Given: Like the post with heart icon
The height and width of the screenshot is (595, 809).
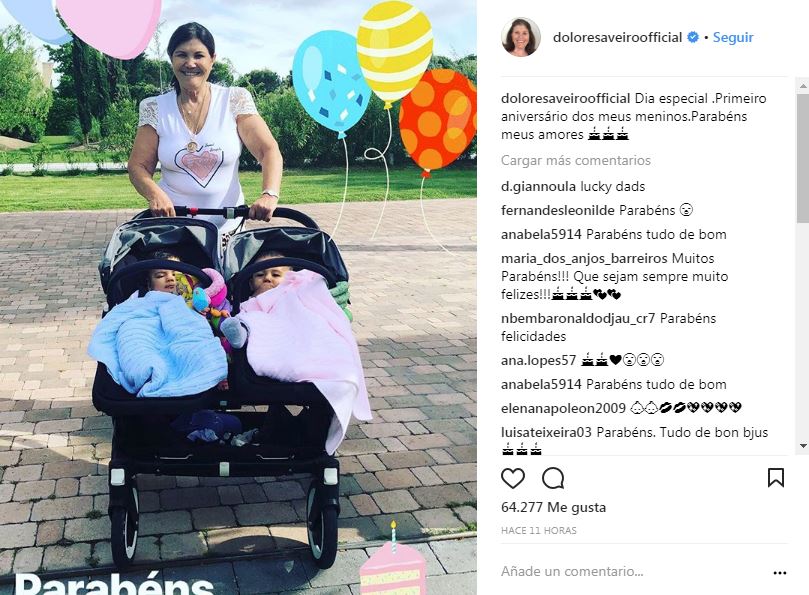Looking at the screenshot, I should point(513,478).
